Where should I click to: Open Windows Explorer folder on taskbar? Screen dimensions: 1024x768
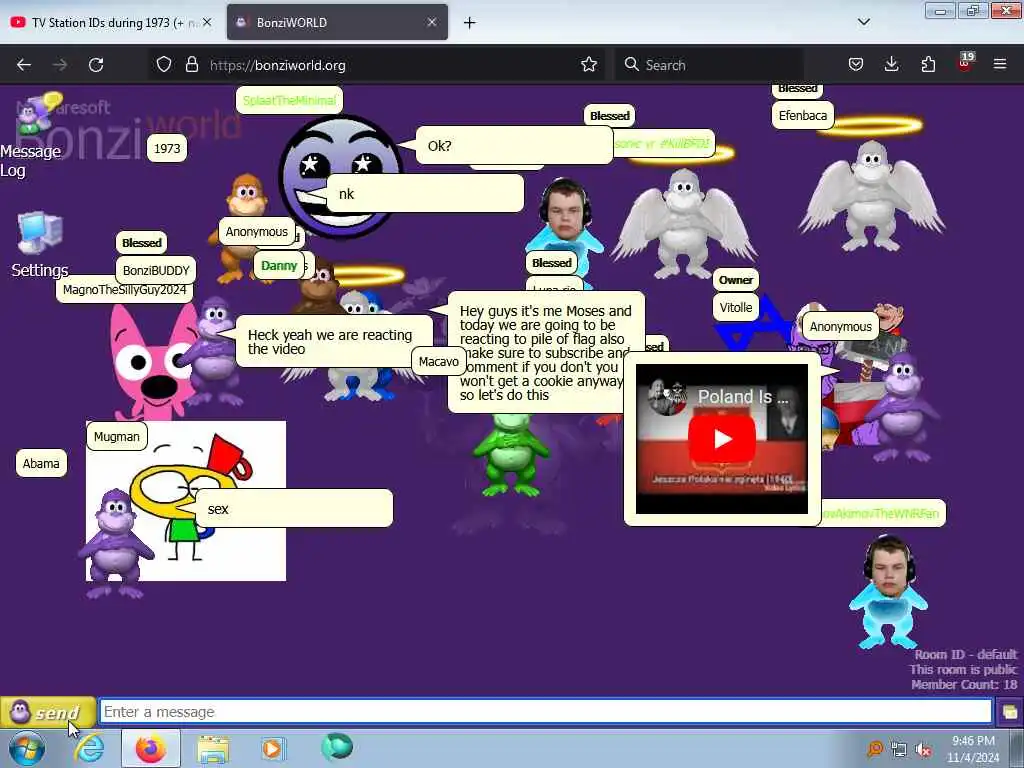coord(213,750)
